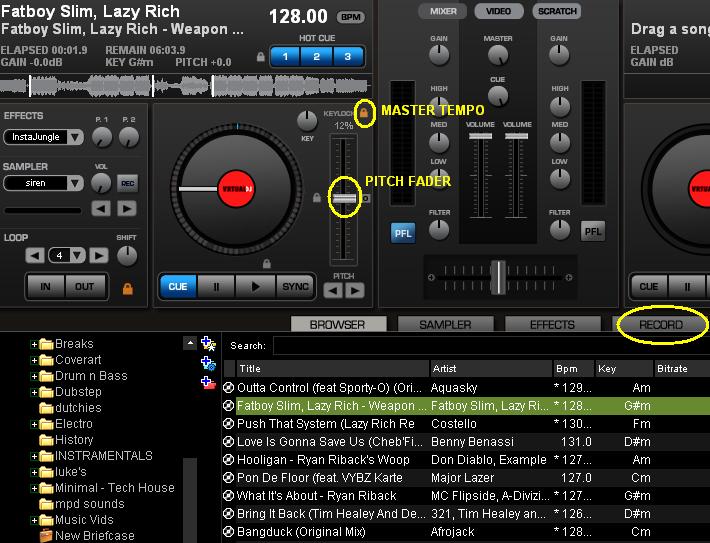Click the orange loop lock icon
The height and width of the screenshot is (543, 710).
128,288
